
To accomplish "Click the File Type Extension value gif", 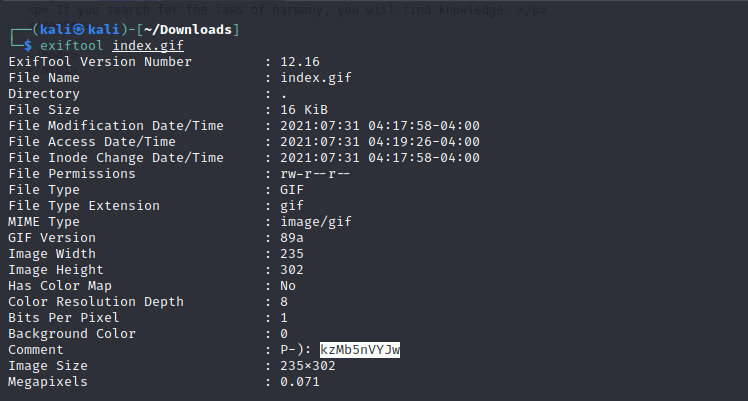I will pyautogui.click(x=292, y=206).
